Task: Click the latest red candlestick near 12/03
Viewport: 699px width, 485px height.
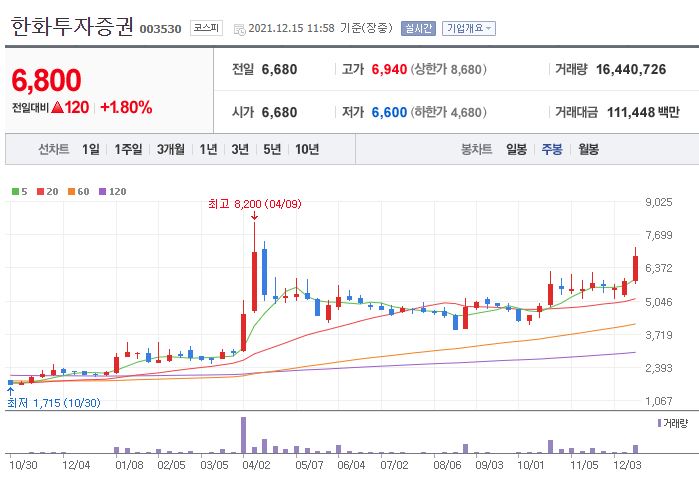Action: 635,267
